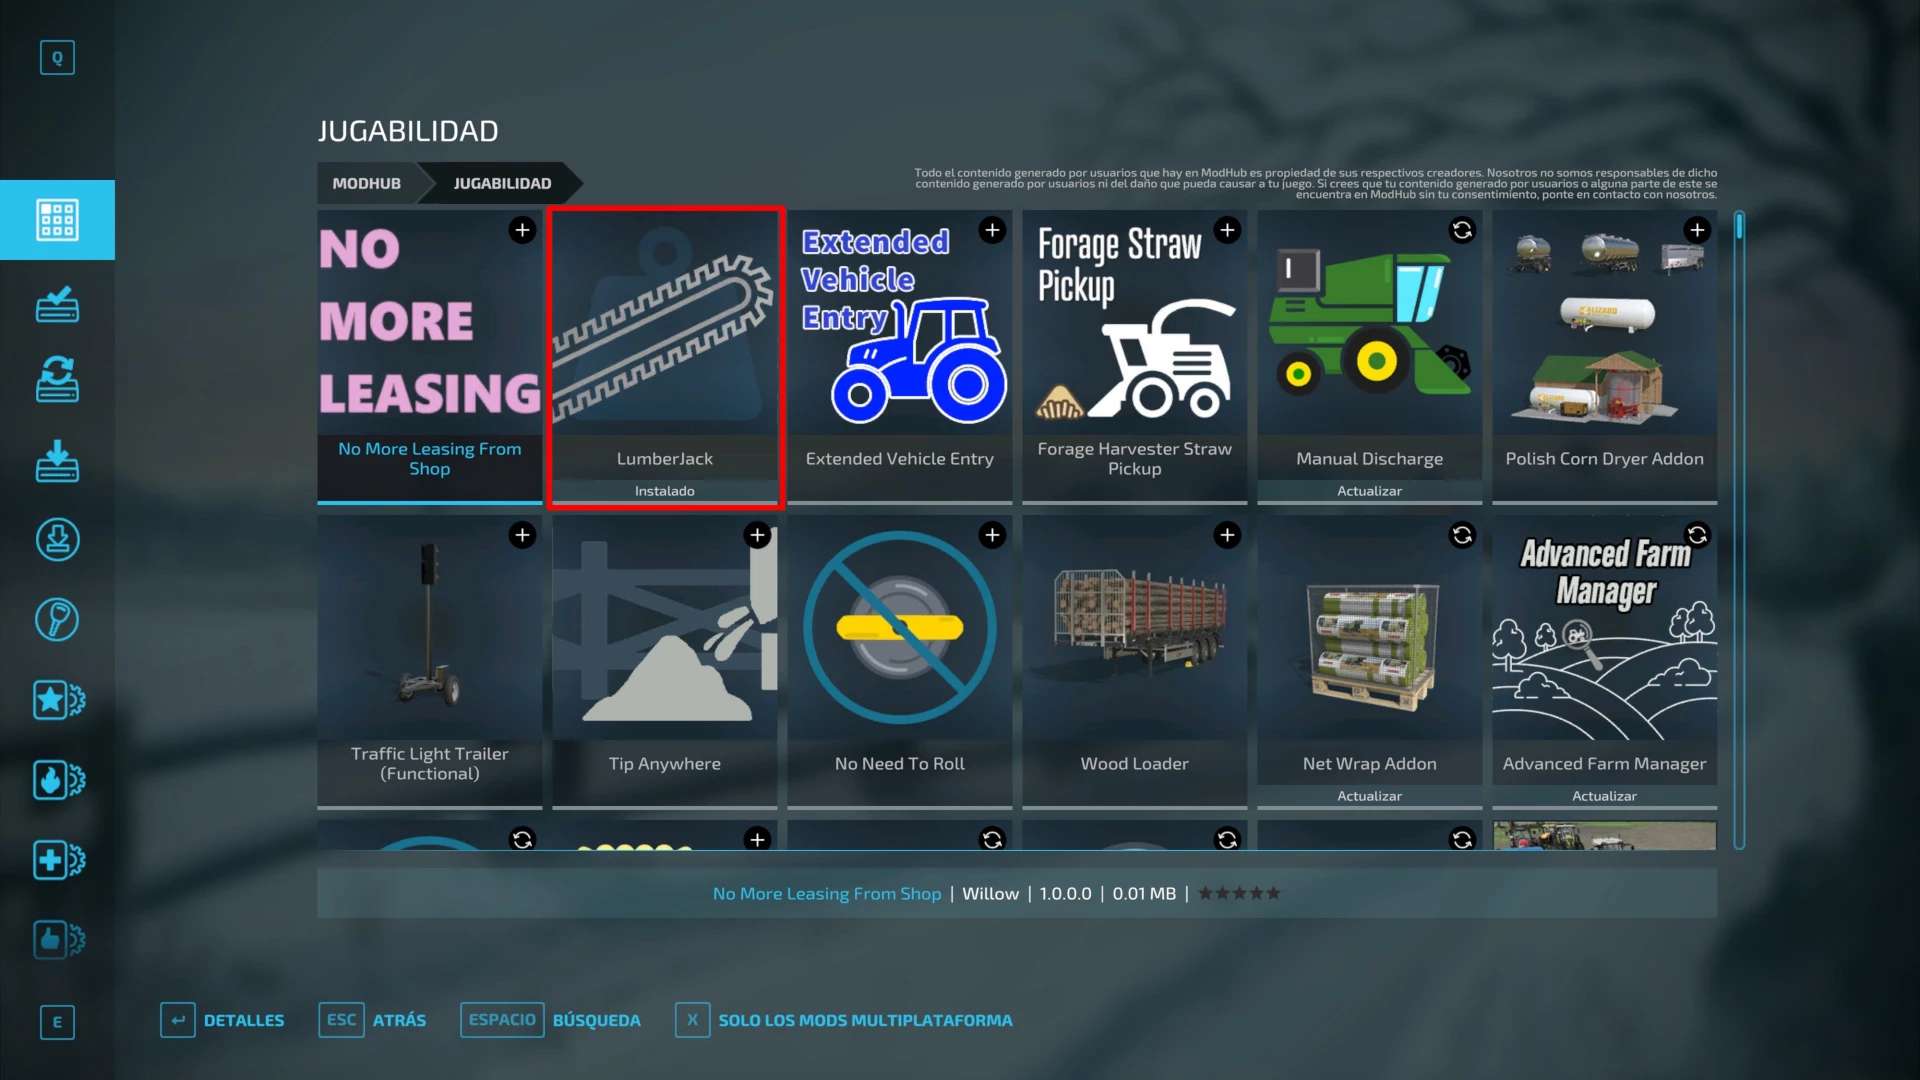The height and width of the screenshot is (1080, 1920).
Task: Select the all mods grid icon
Action: click(57, 220)
